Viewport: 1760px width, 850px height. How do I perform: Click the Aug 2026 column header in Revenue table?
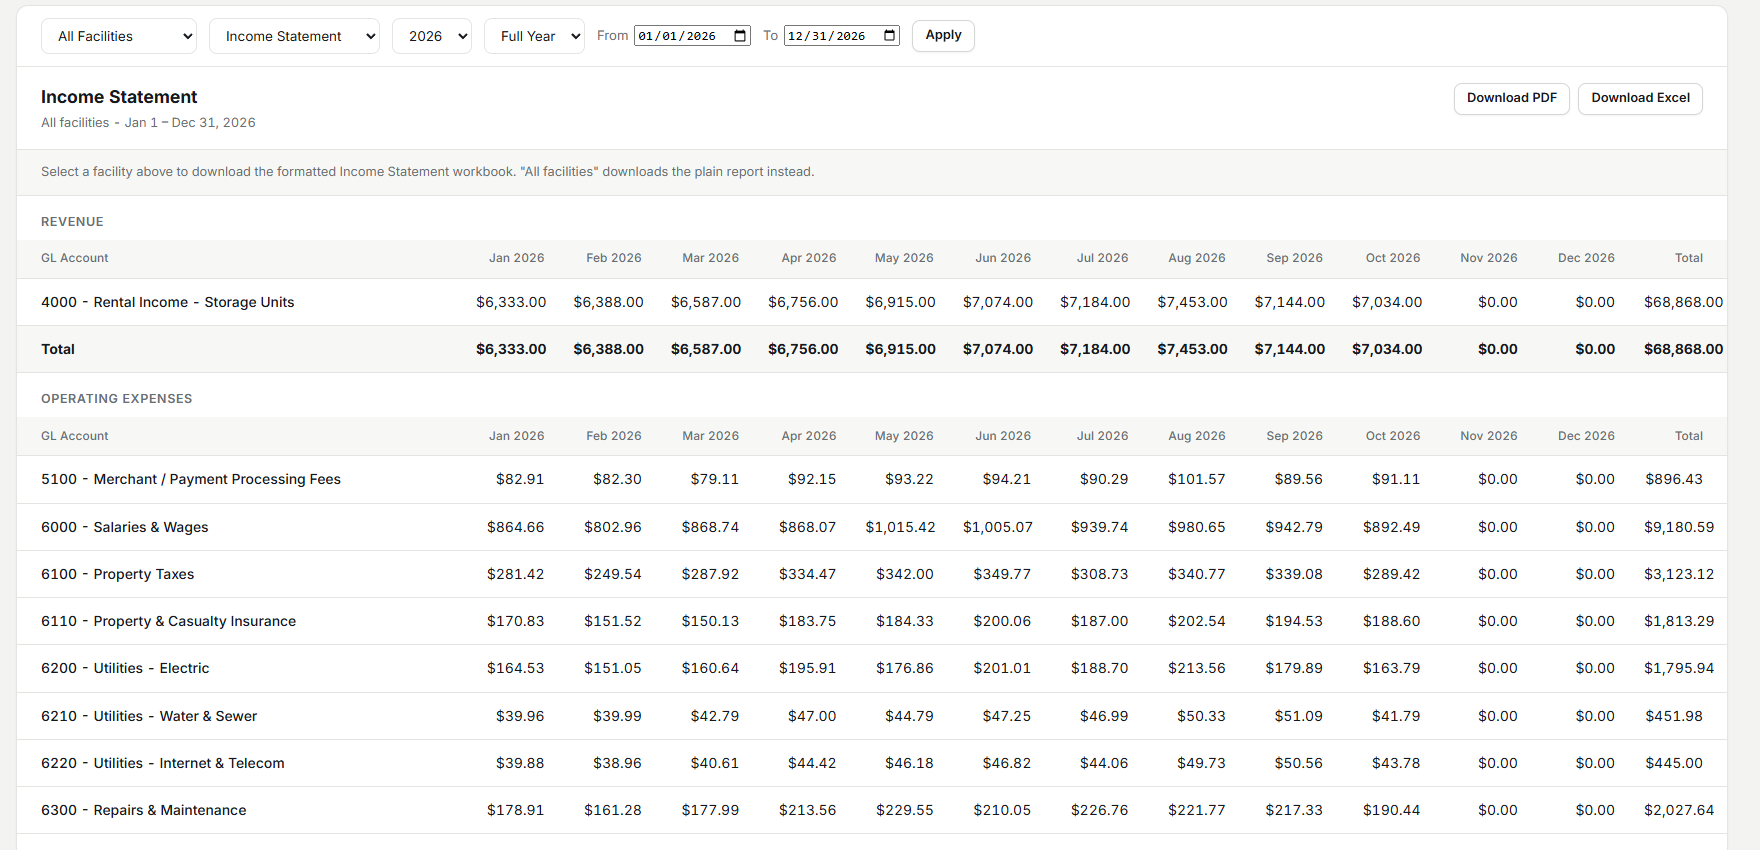point(1197,258)
